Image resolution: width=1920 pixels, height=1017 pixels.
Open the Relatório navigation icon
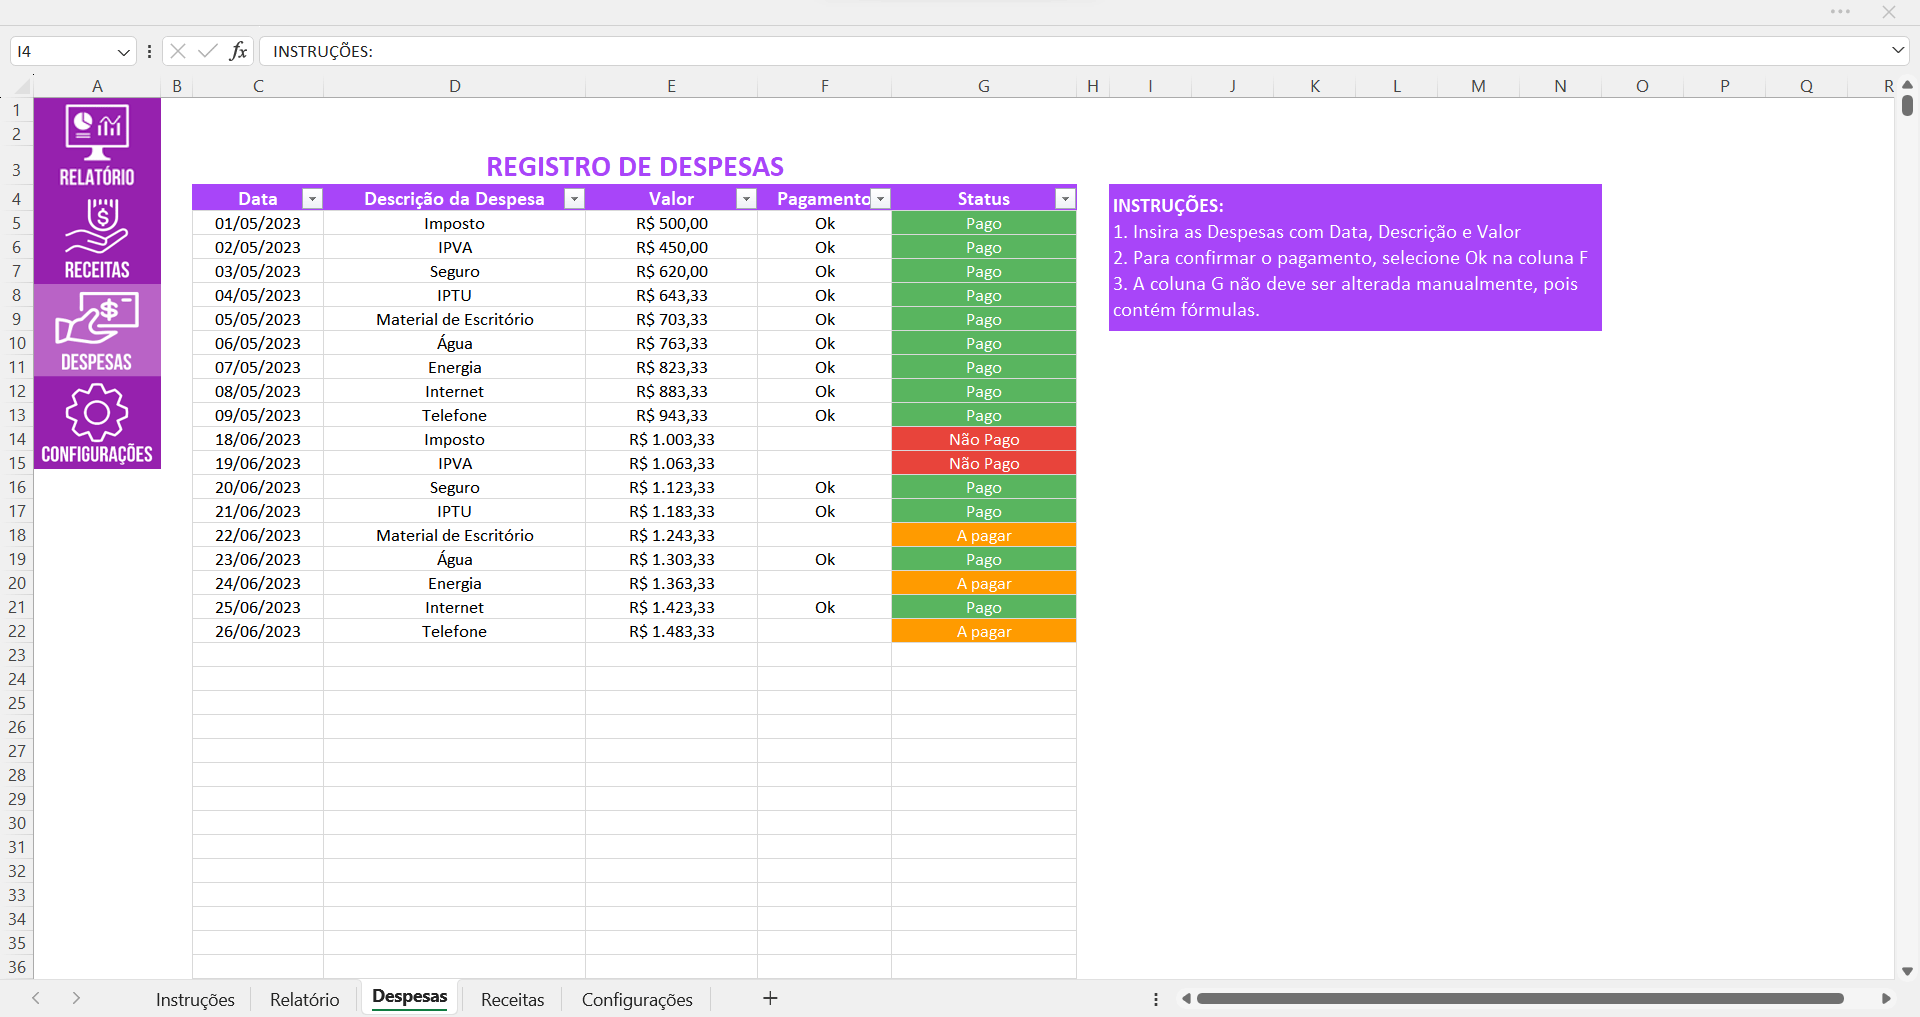pos(97,144)
